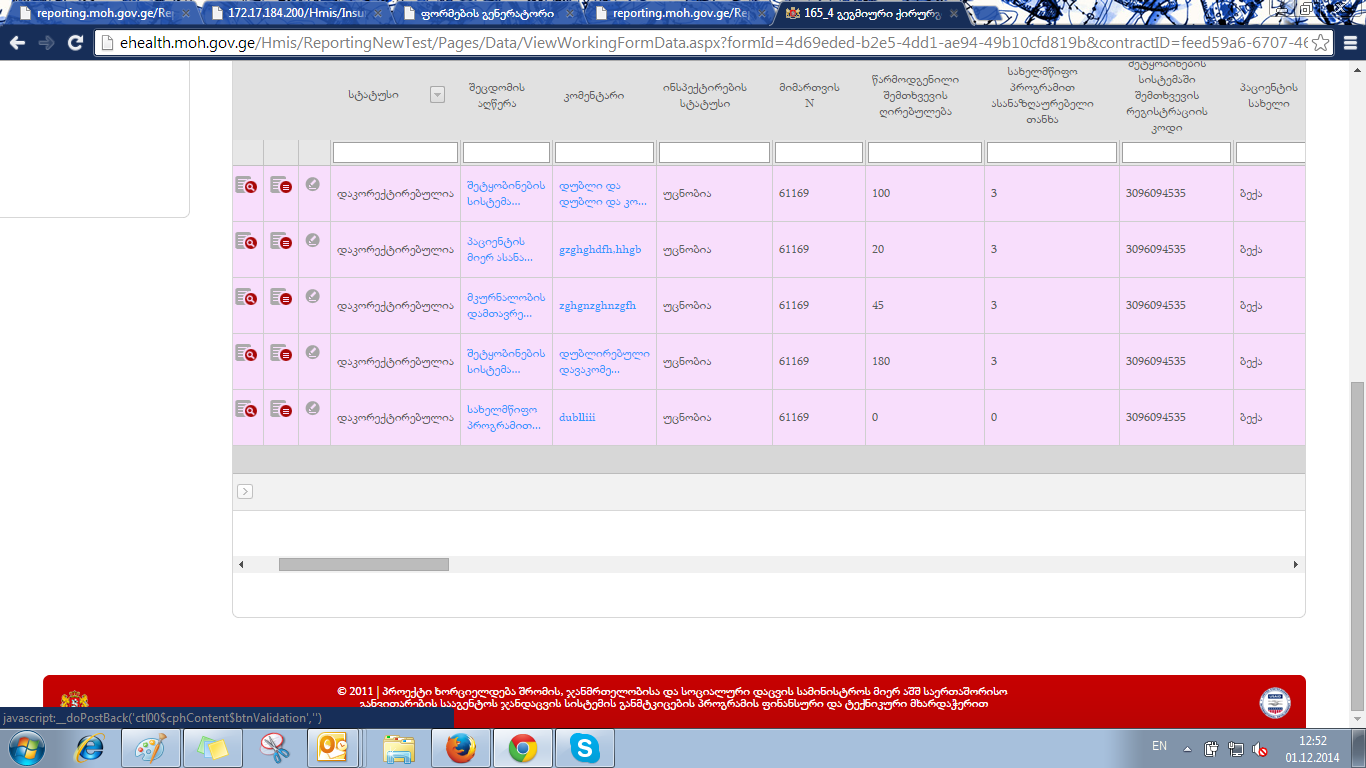Click the red list icon in the fourth row
1366x768 pixels.
coord(281,353)
